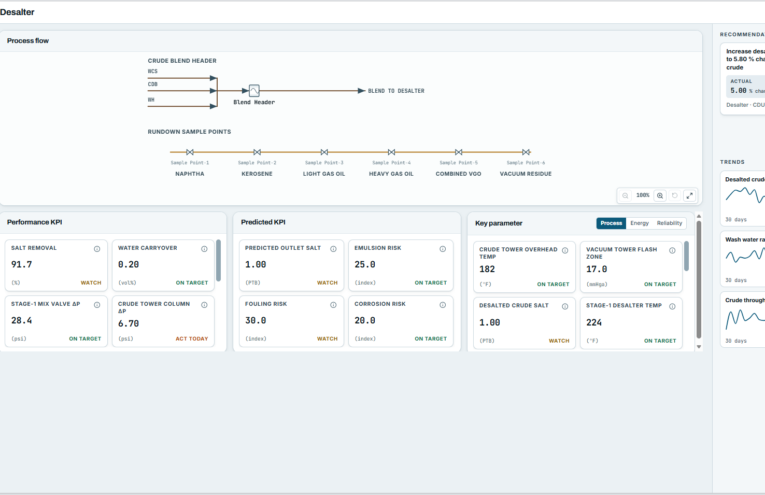The width and height of the screenshot is (765, 495).
Task: Open the Wash water trend chart
Action: tap(743, 258)
